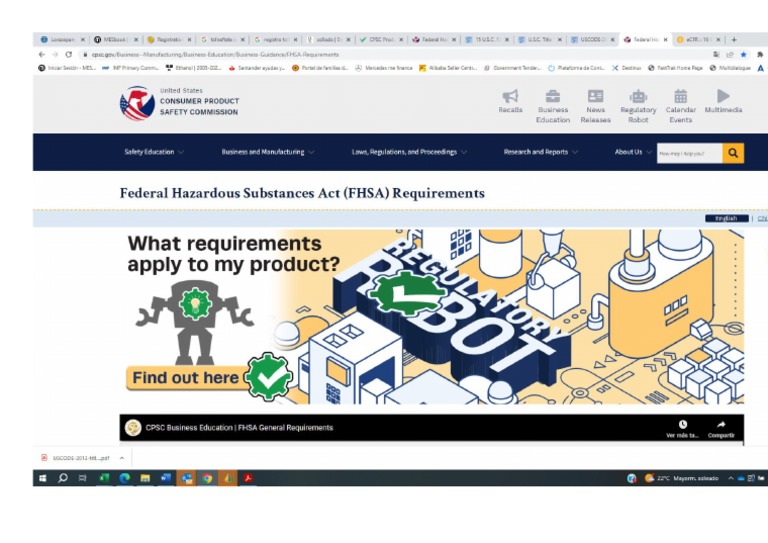The height and width of the screenshot is (543, 768).
Task: Close the active Federal Haz tab
Action: [x=665, y=40]
